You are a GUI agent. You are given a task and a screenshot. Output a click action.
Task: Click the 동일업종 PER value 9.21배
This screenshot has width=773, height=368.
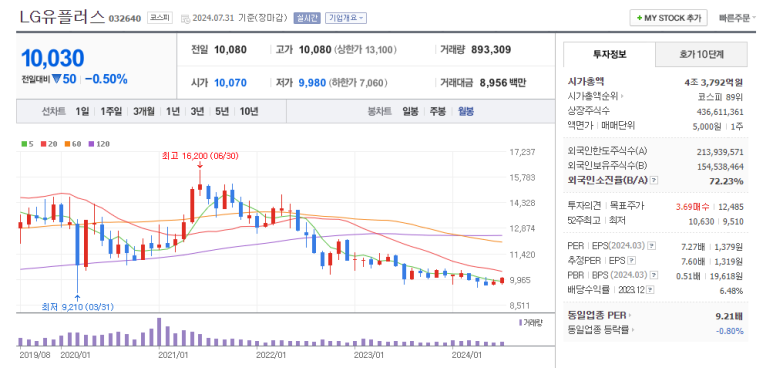point(729,315)
